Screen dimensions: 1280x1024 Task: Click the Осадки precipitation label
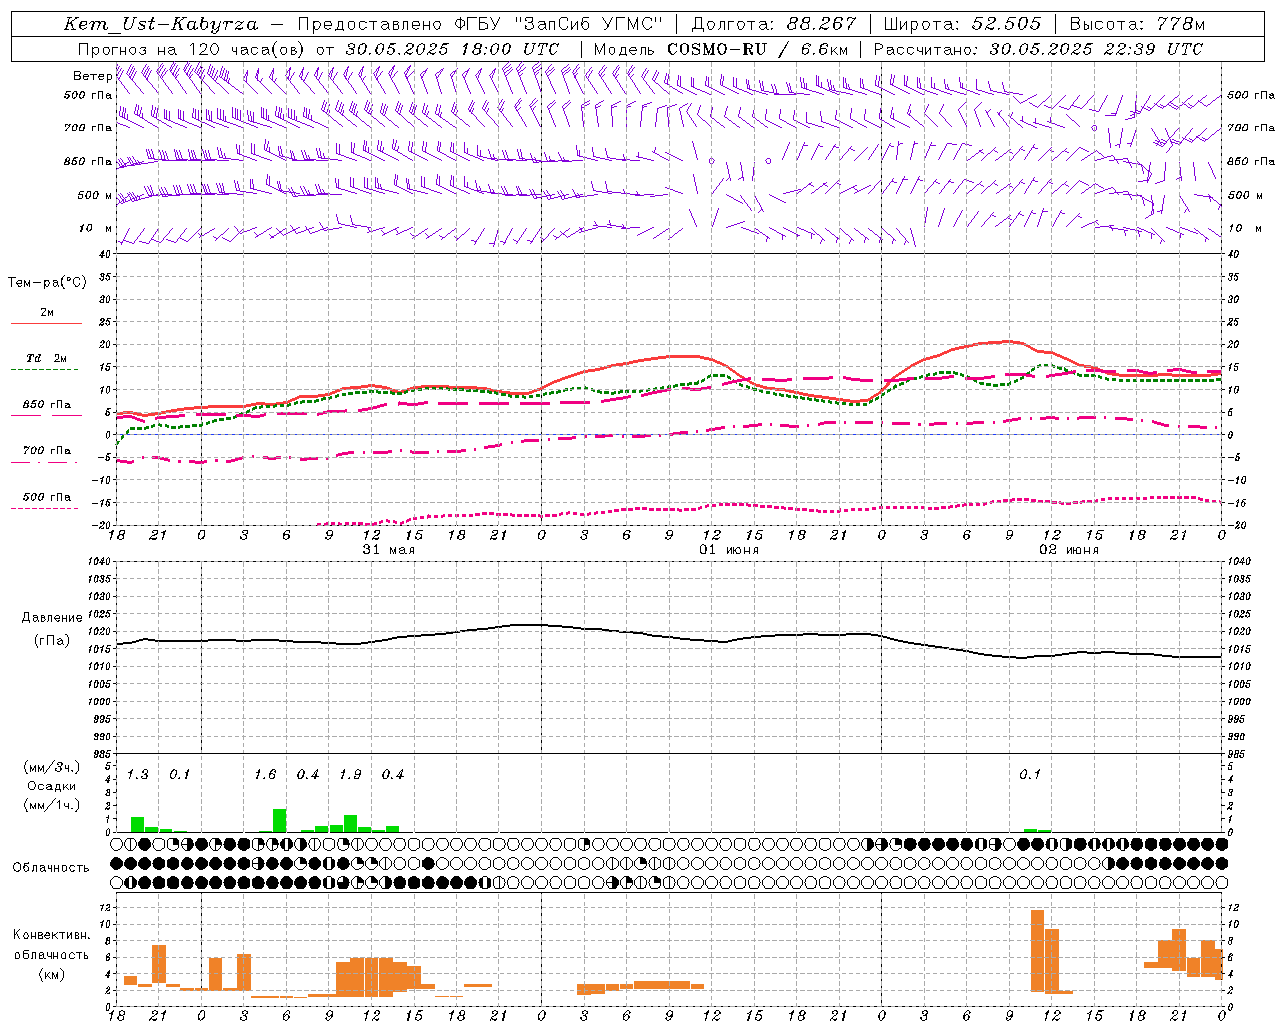(x=52, y=786)
